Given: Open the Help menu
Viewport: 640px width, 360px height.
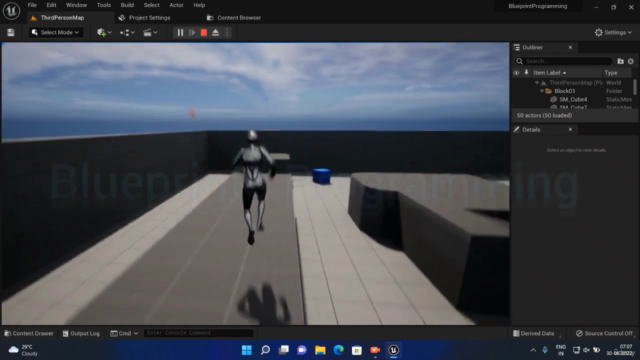Looking at the screenshot, I should pos(199,5).
